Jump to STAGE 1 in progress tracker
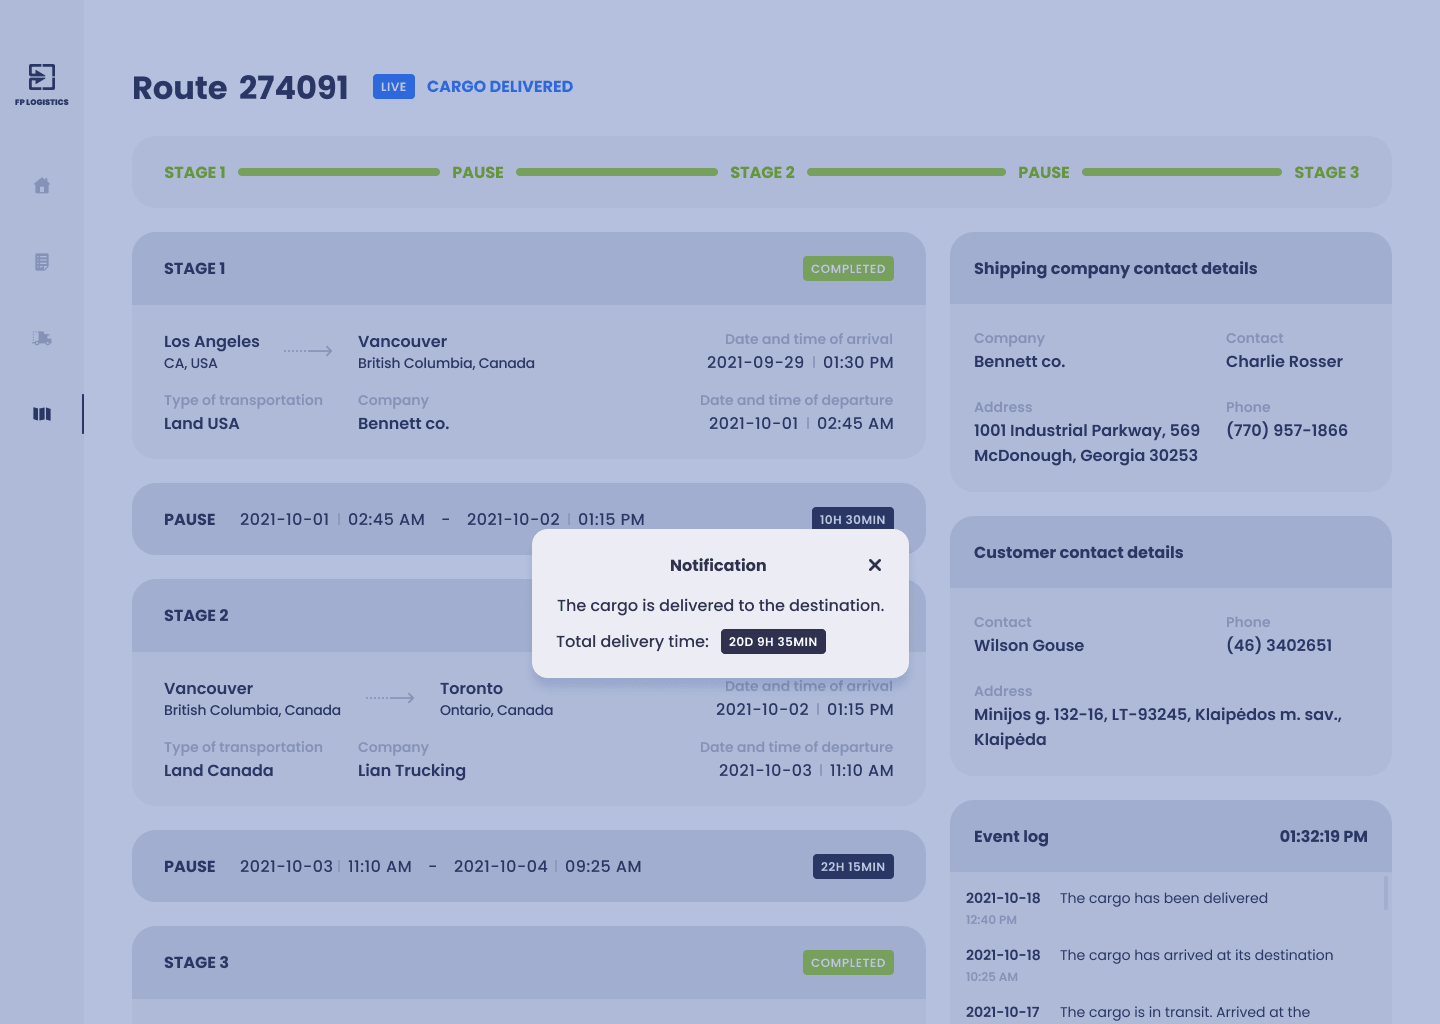Viewport: 1440px width, 1024px height. [x=195, y=172]
